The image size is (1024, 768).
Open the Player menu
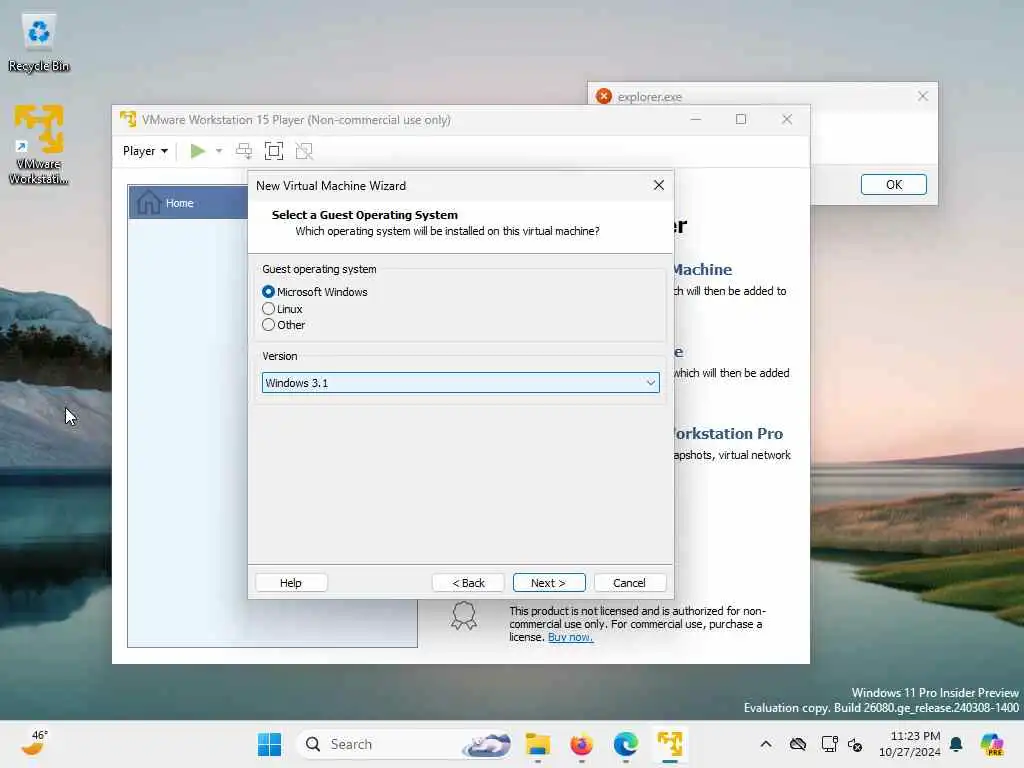(x=145, y=151)
